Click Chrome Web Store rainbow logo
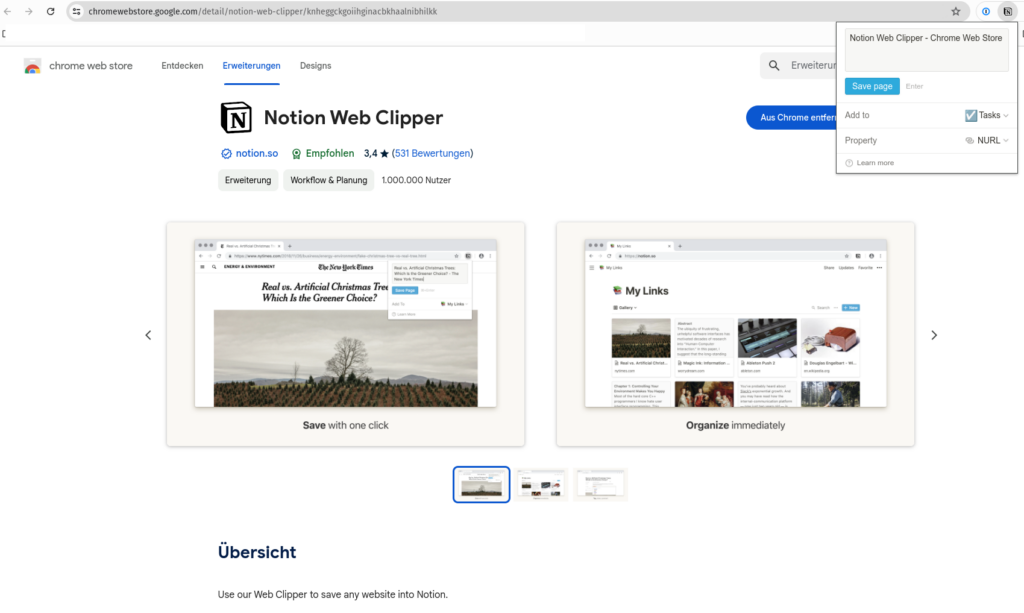 click(x=32, y=66)
